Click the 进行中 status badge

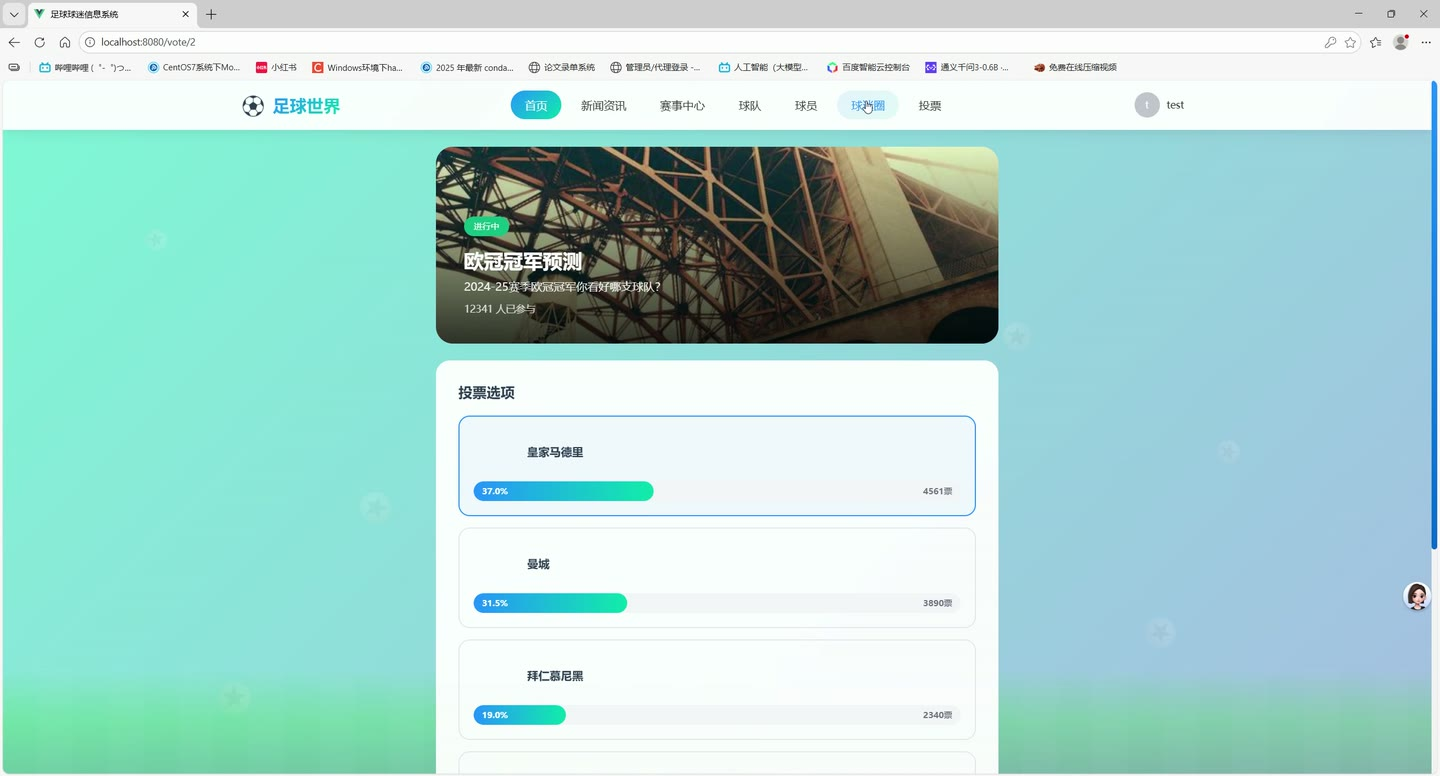486,226
